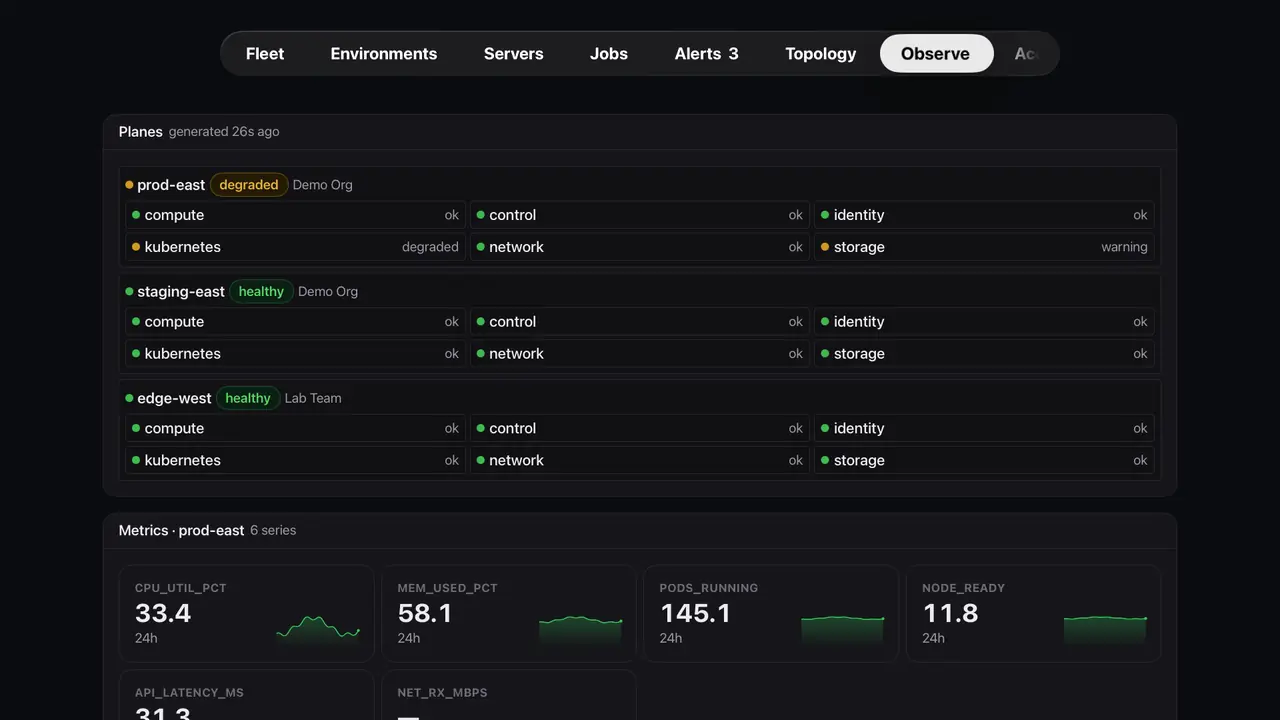
Task: Open the PODS_RUNNING sparkline chart
Action: point(843,629)
